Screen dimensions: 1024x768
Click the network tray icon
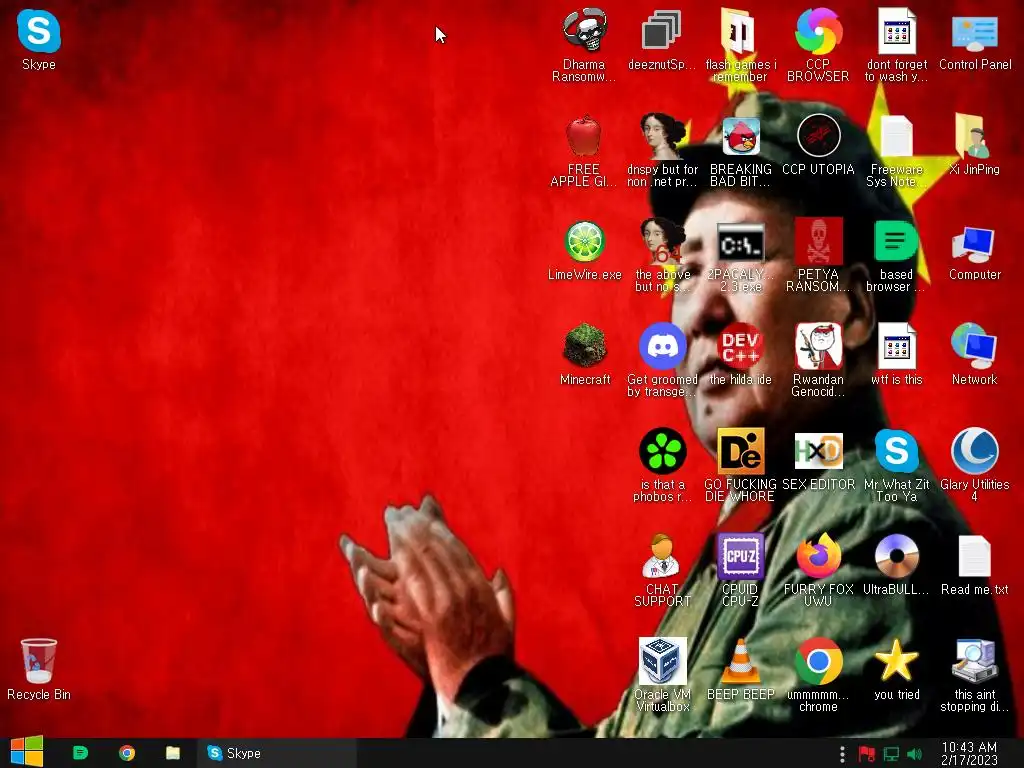pyautogui.click(x=891, y=754)
